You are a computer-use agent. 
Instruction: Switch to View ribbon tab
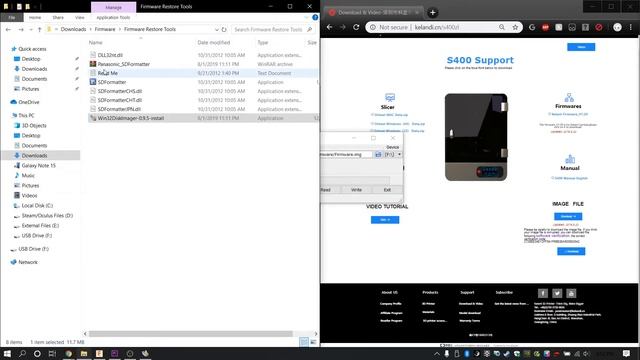pos(80,18)
